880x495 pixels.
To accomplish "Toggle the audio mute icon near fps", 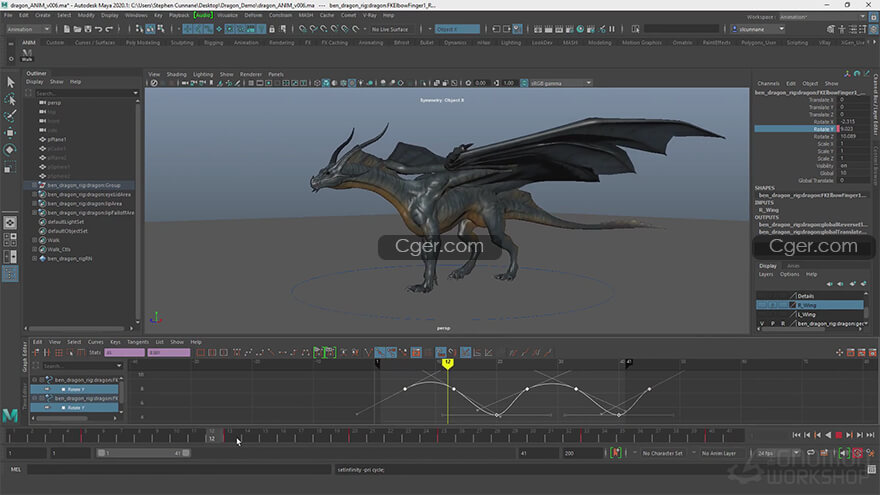I will 844,453.
